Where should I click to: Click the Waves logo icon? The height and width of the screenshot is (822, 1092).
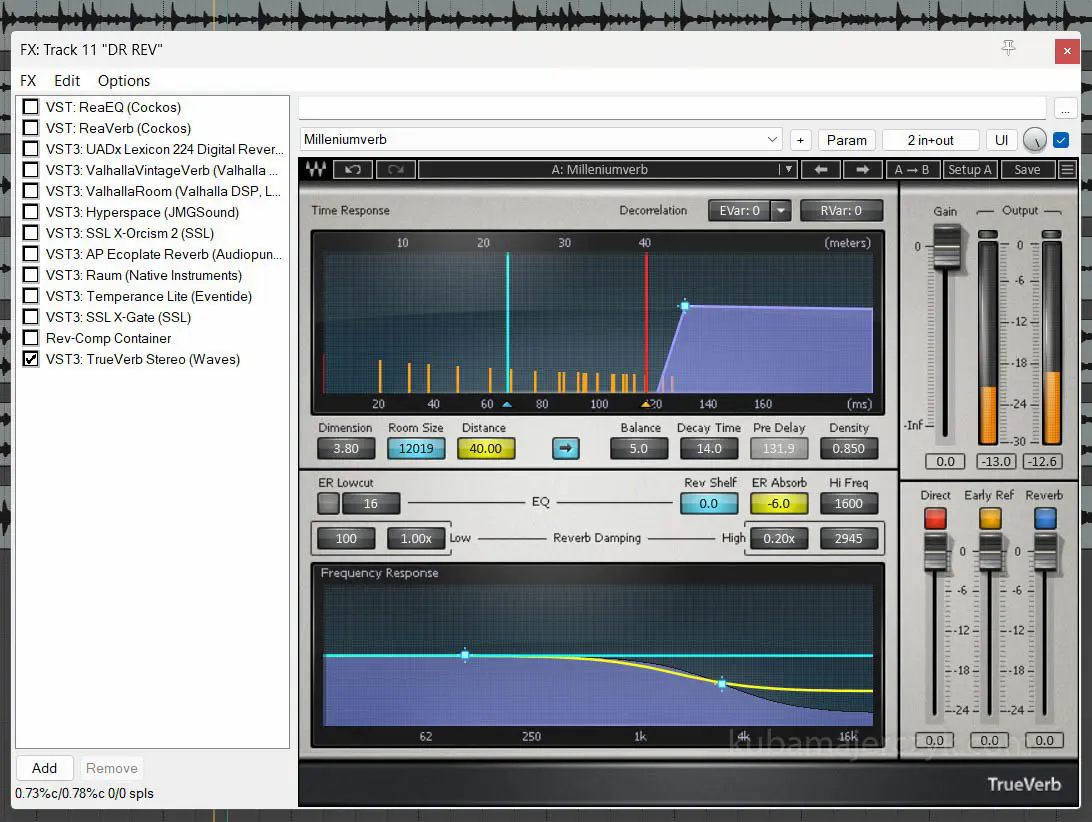pyautogui.click(x=316, y=170)
